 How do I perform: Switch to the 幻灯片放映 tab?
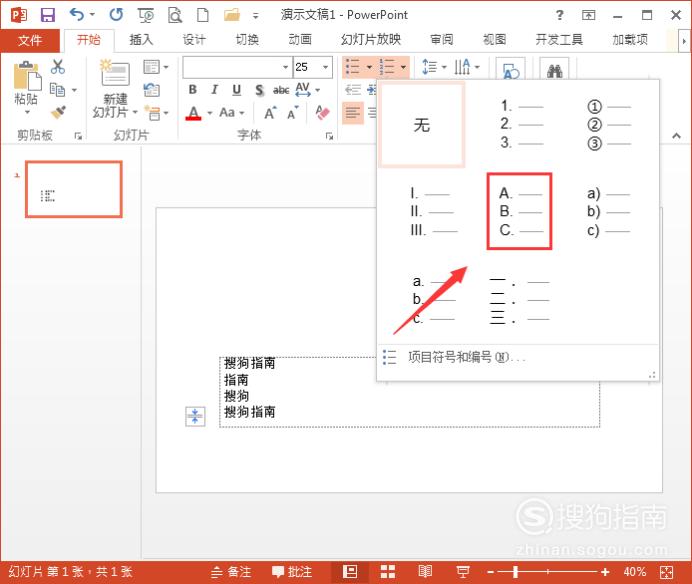click(371, 40)
